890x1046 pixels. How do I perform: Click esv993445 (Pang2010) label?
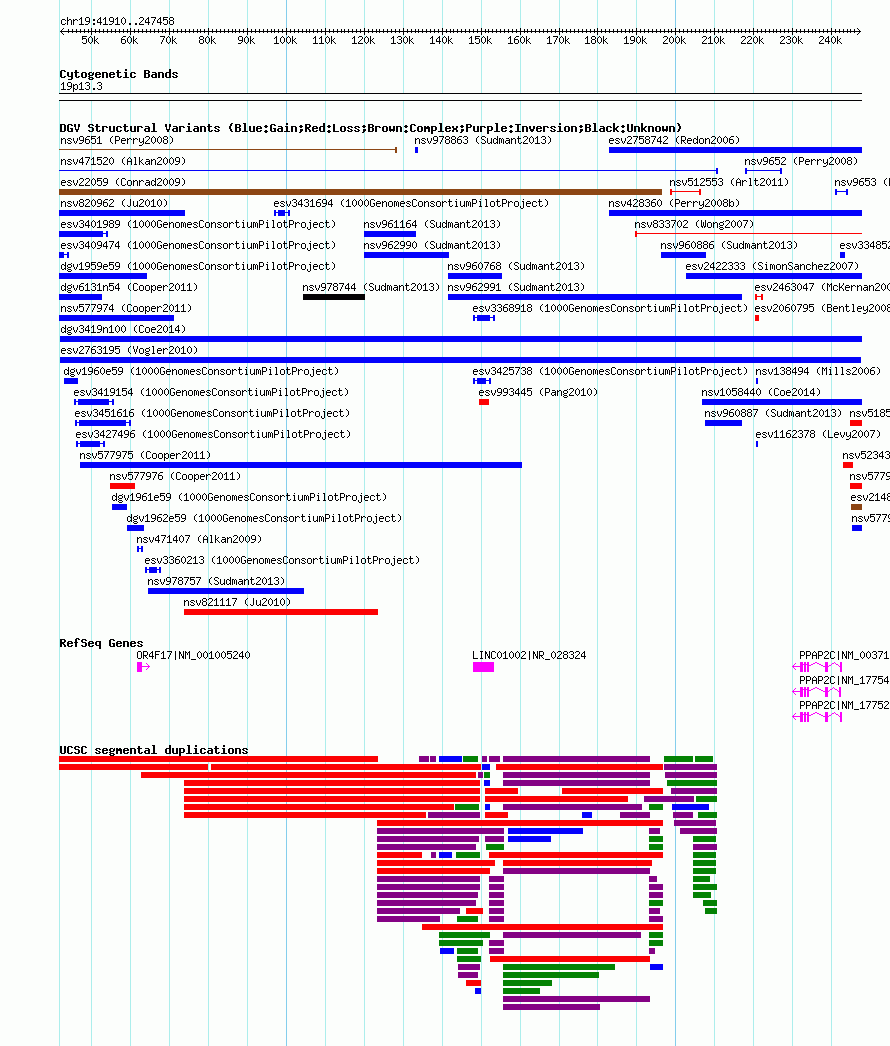[x=538, y=392]
